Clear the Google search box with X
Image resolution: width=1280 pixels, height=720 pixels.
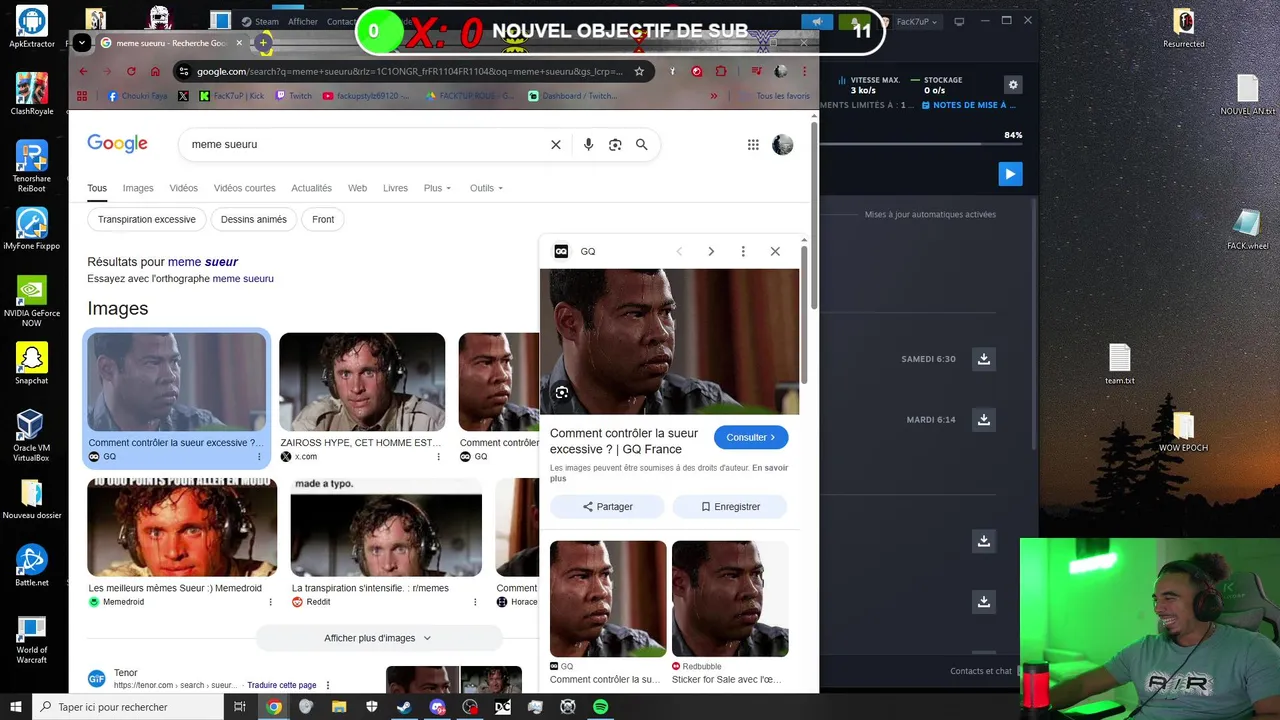[556, 145]
